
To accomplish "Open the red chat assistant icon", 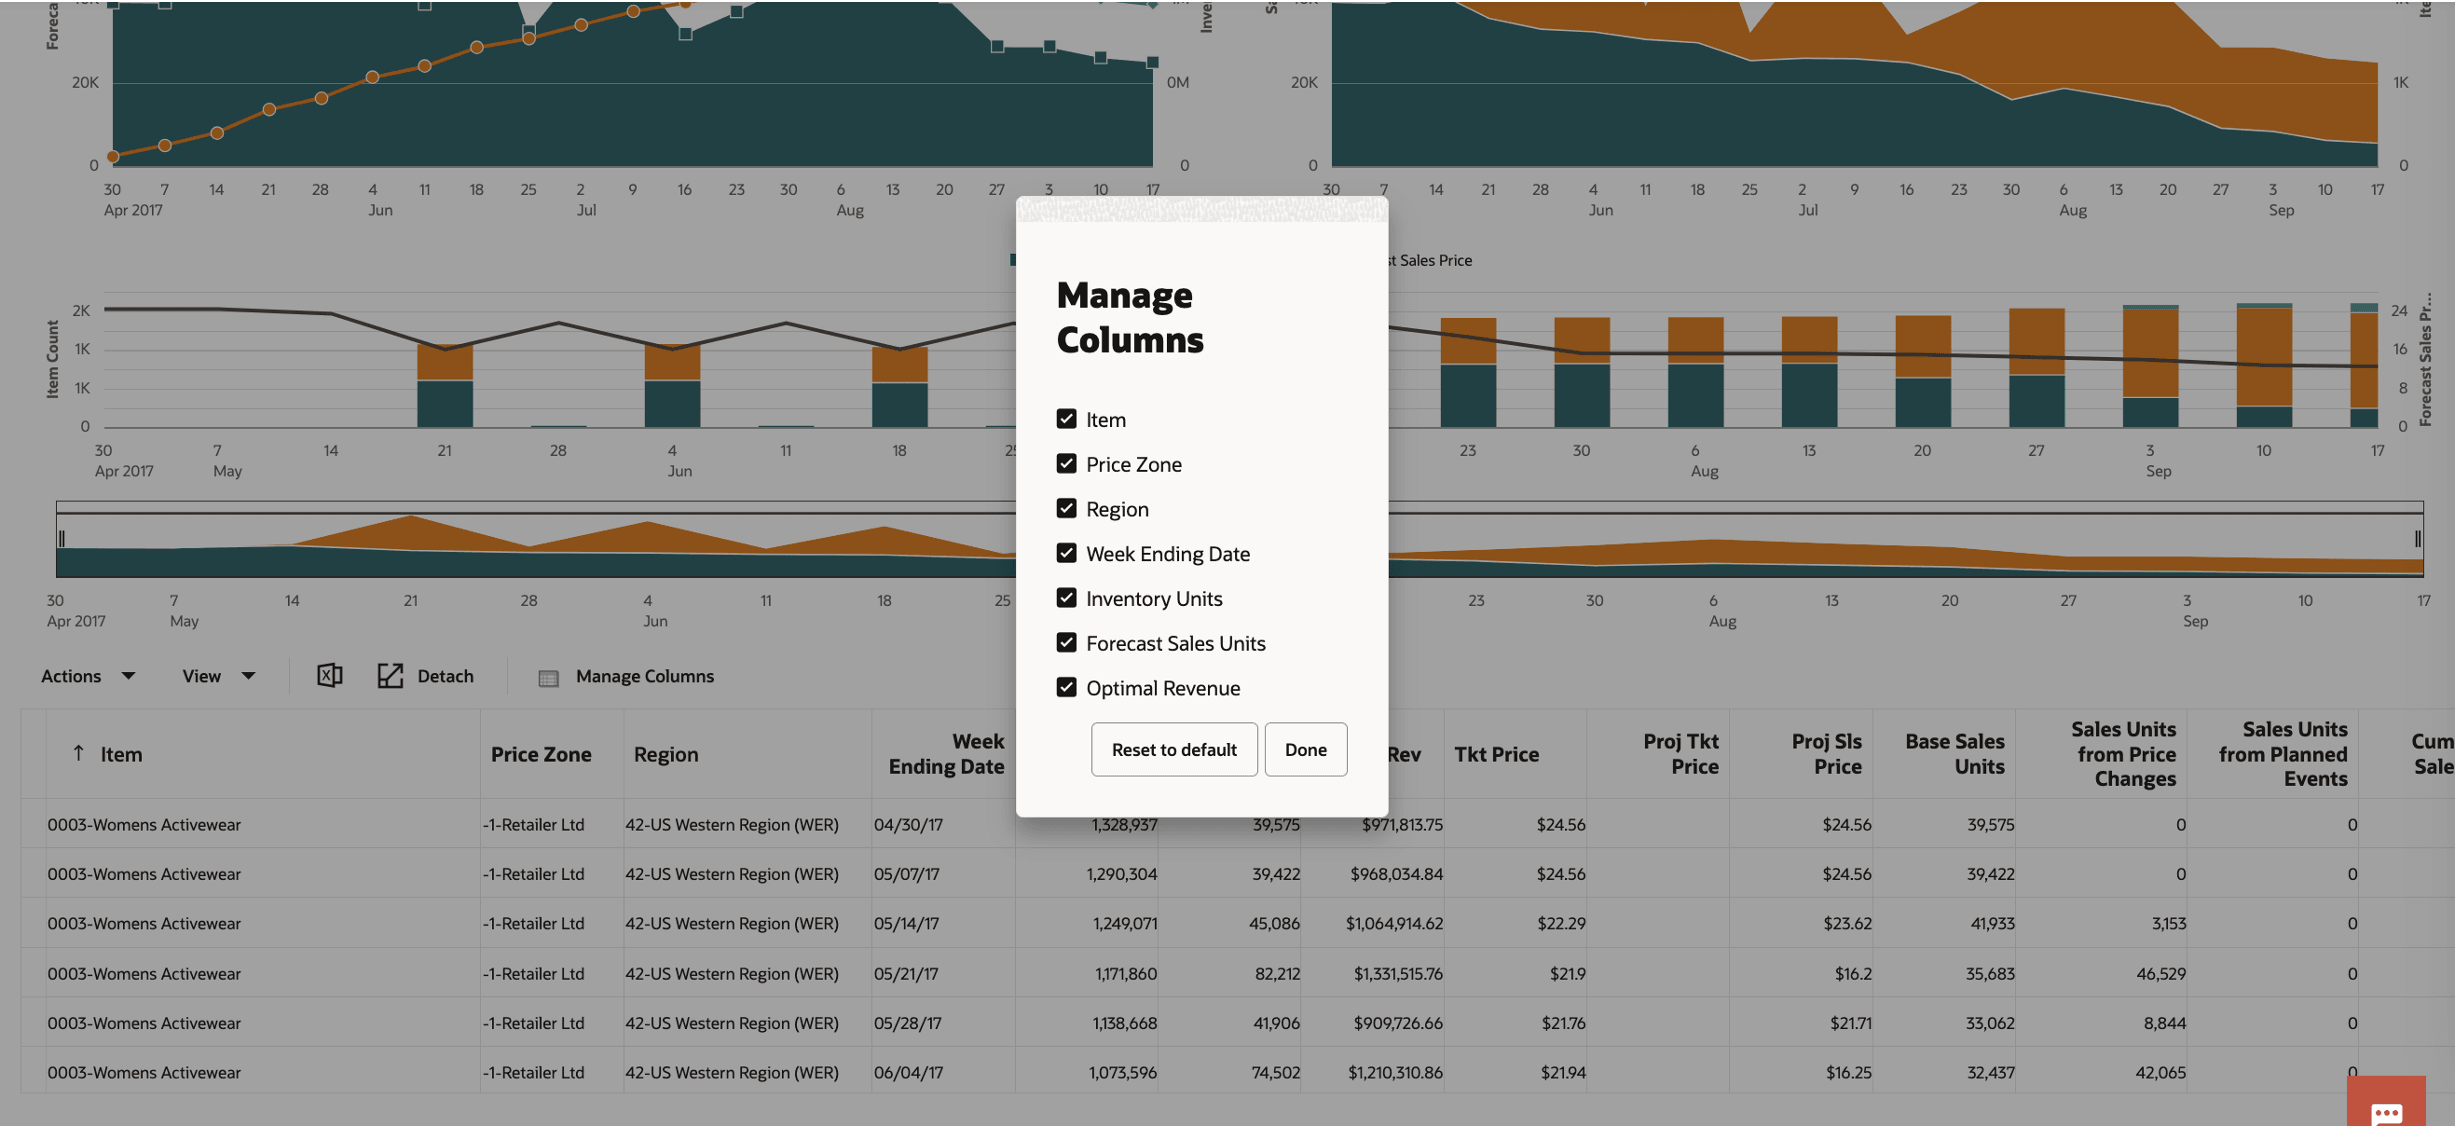I will [2386, 1108].
